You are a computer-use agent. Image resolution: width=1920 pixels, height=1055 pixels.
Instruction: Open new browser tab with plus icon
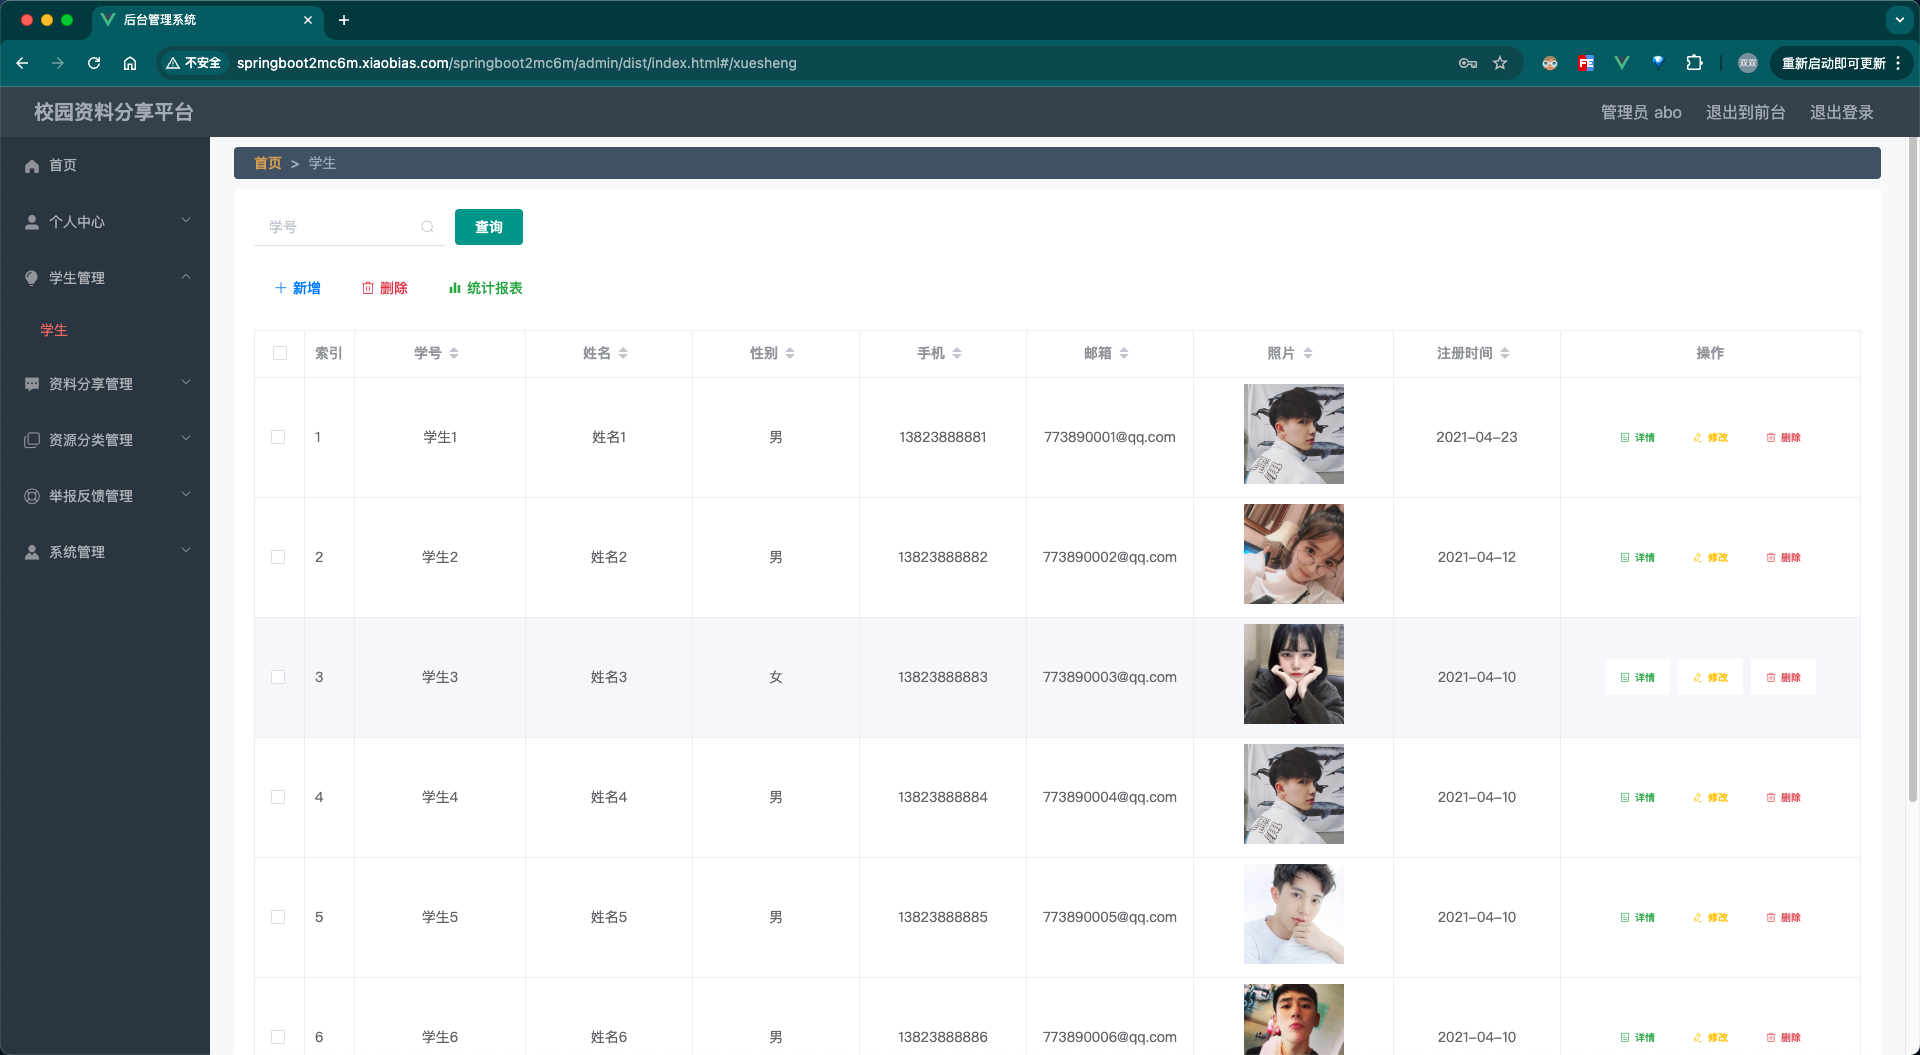coord(344,20)
